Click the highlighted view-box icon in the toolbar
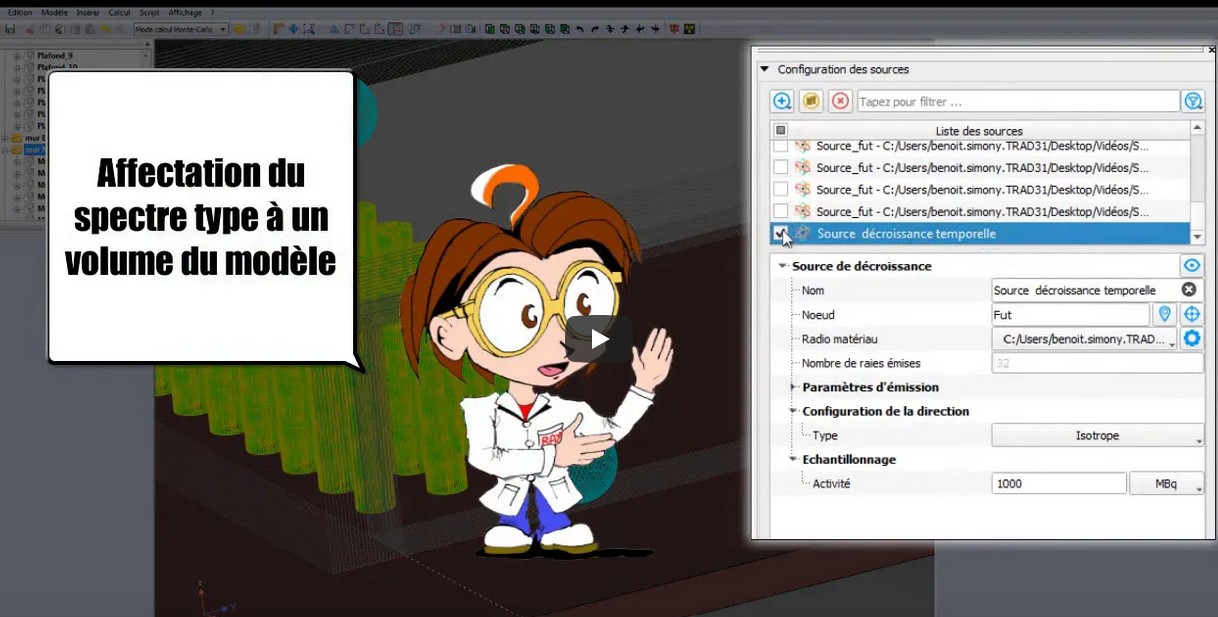The width and height of the screenshot is (1218, 617). 396,29
